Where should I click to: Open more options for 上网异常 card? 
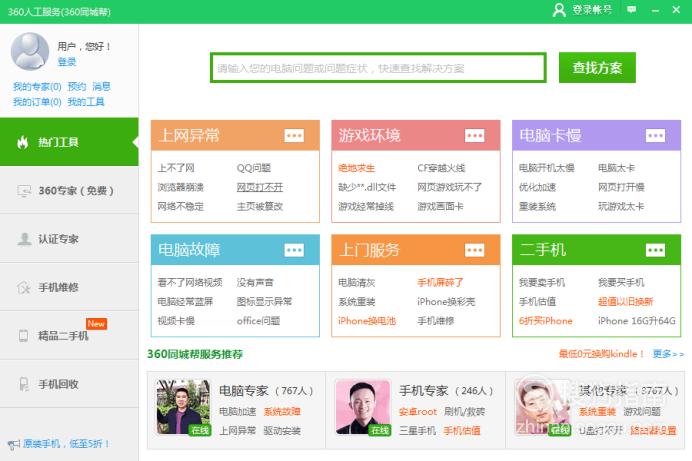point(294,135)
